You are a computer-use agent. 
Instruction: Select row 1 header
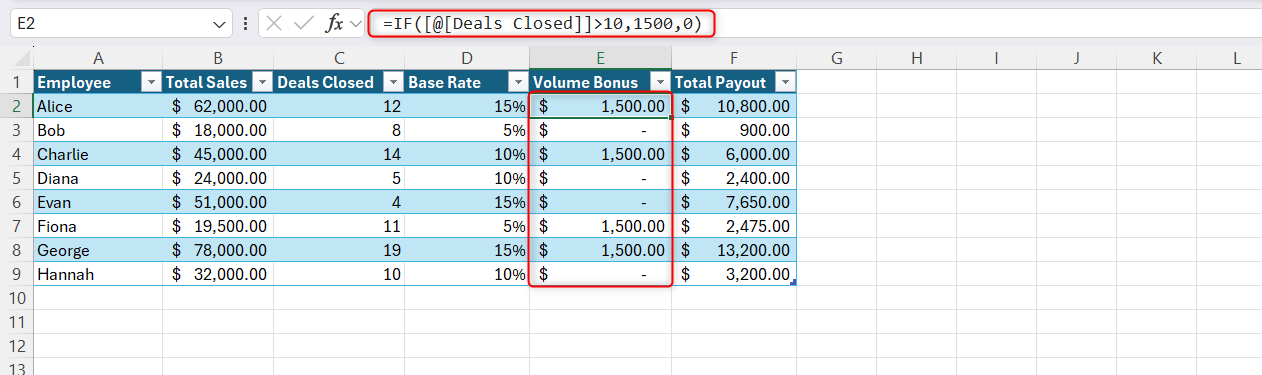pyautogui.click(x=16, y=82)
